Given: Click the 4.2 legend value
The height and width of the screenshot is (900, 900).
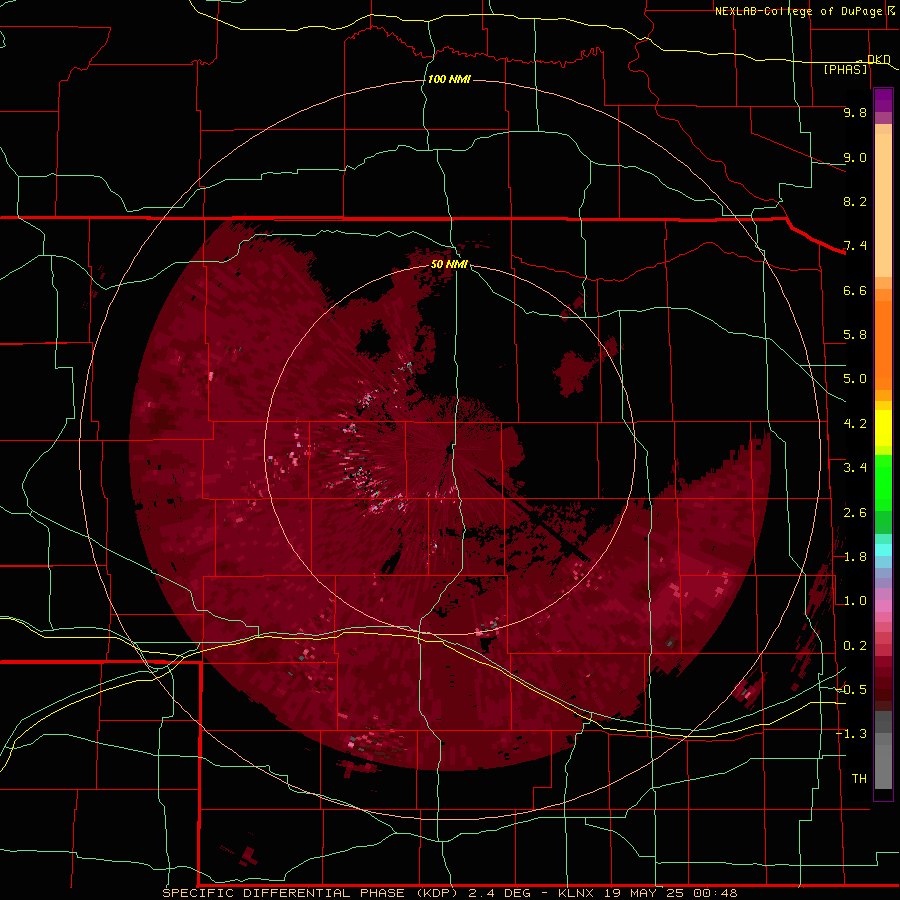Looking at the screenshot, I should coord(855,424).
